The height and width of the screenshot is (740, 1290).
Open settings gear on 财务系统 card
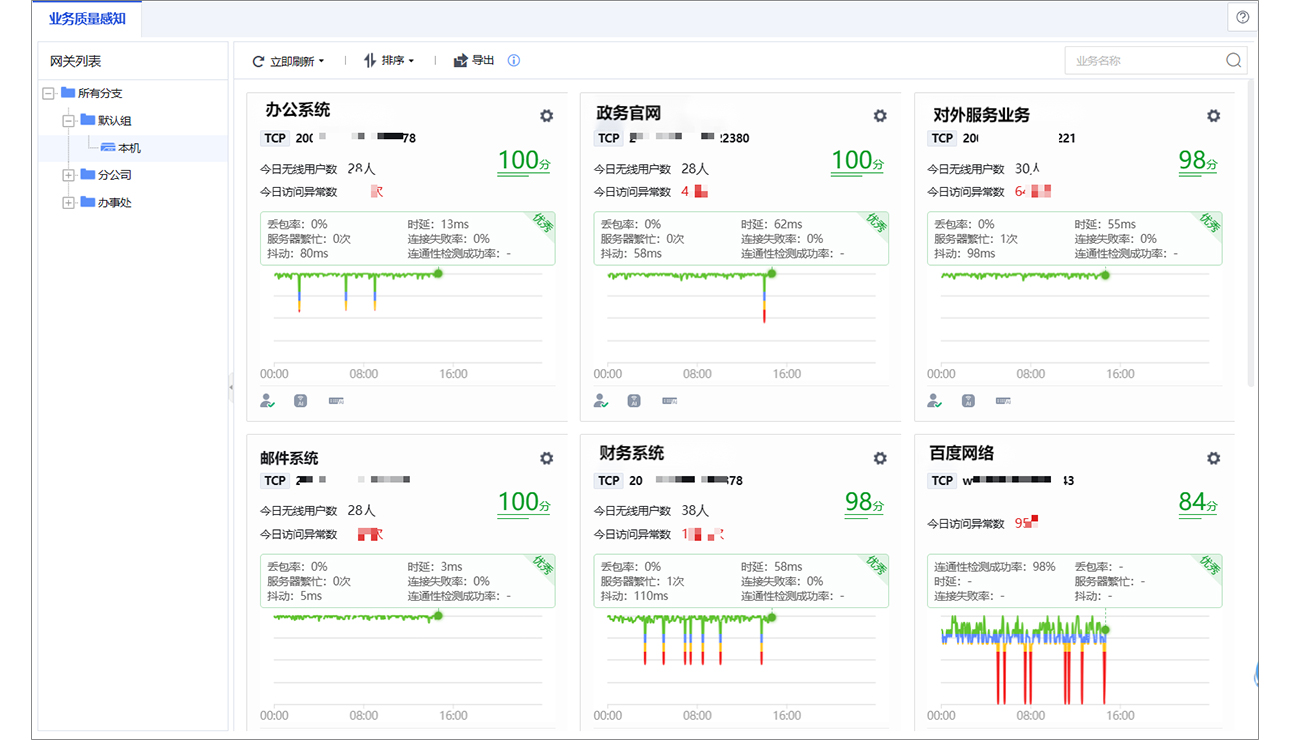coord(880,458)
